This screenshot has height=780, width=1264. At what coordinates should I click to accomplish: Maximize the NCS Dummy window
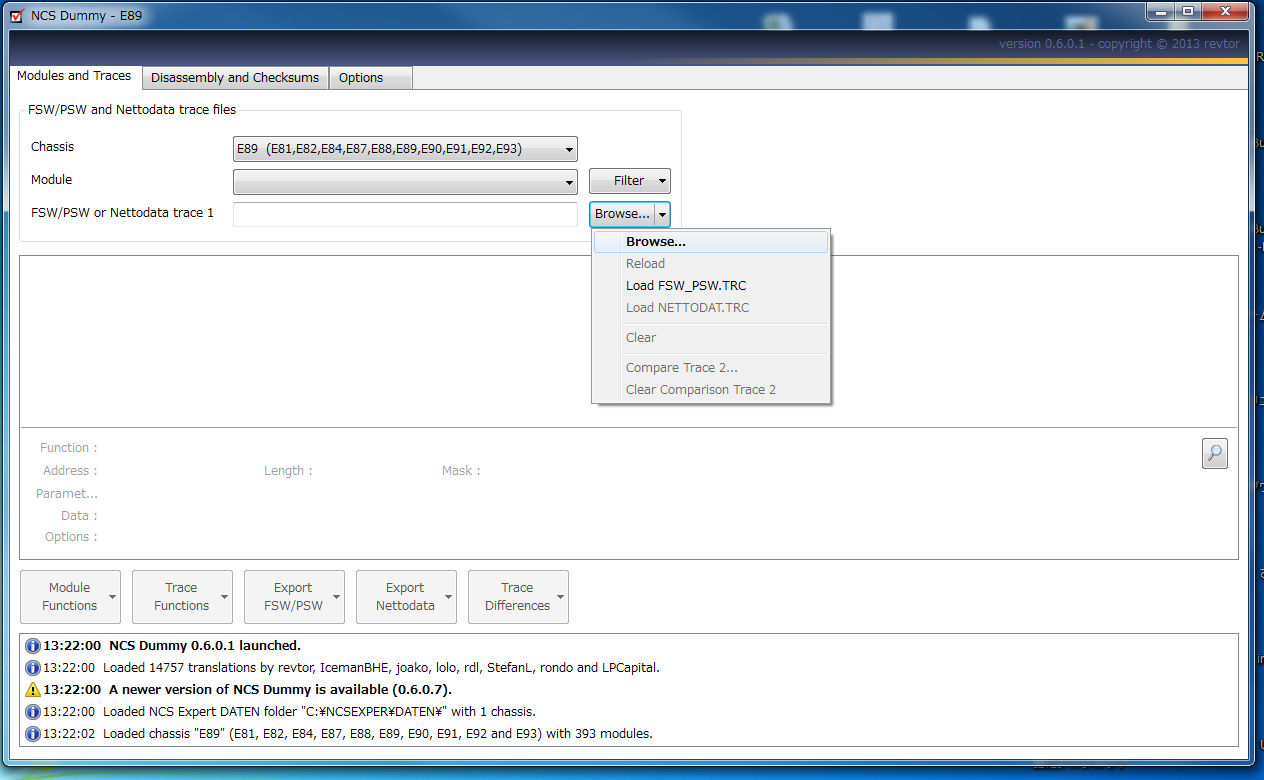(1187, 11)
